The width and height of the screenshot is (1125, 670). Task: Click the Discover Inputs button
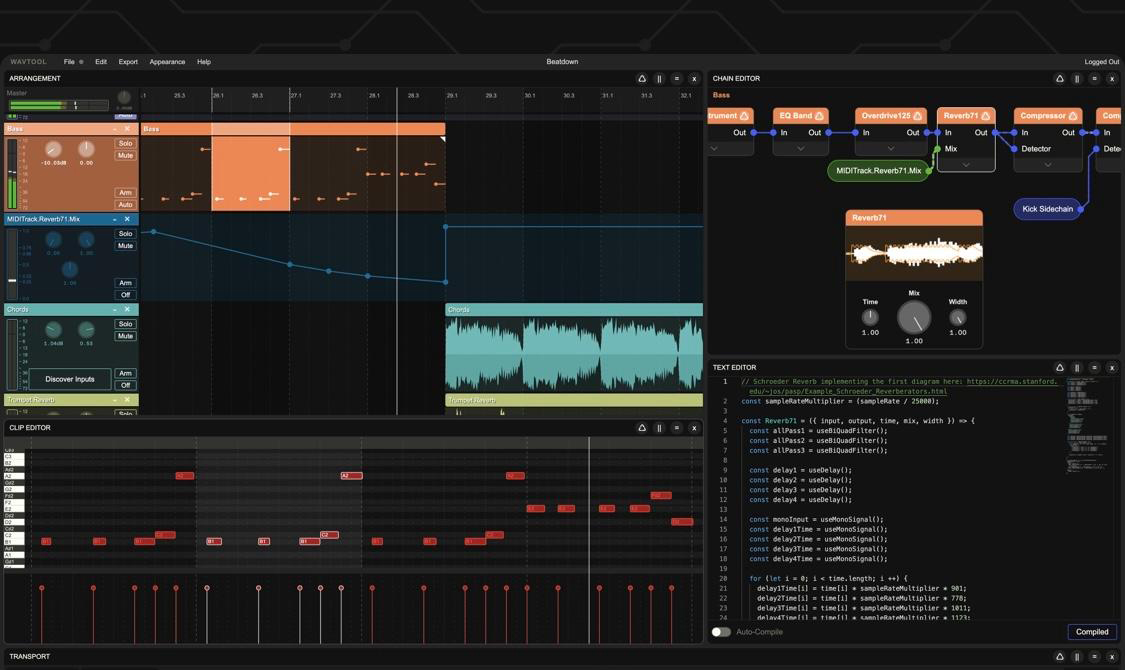[x=70, y=379]
